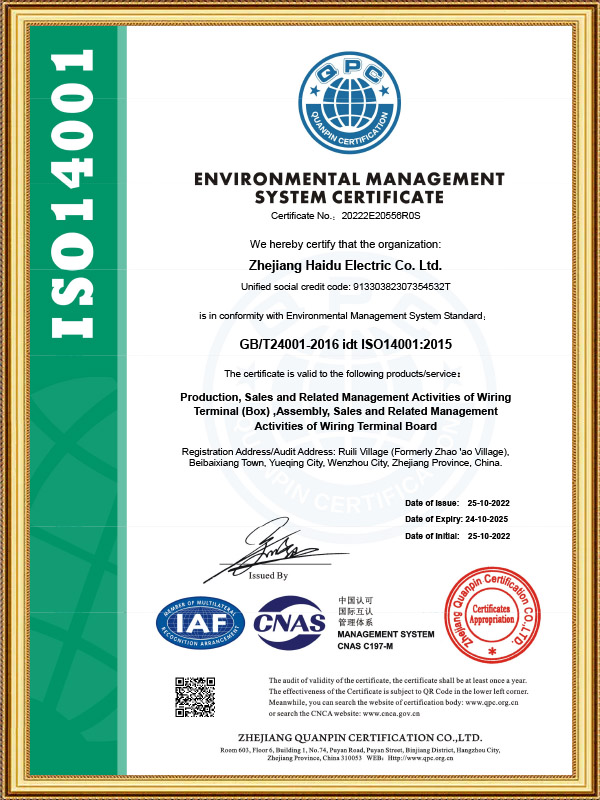The image size is (600, 800).
Task: Click the CNAS logo
Action: tap(289, 622)
